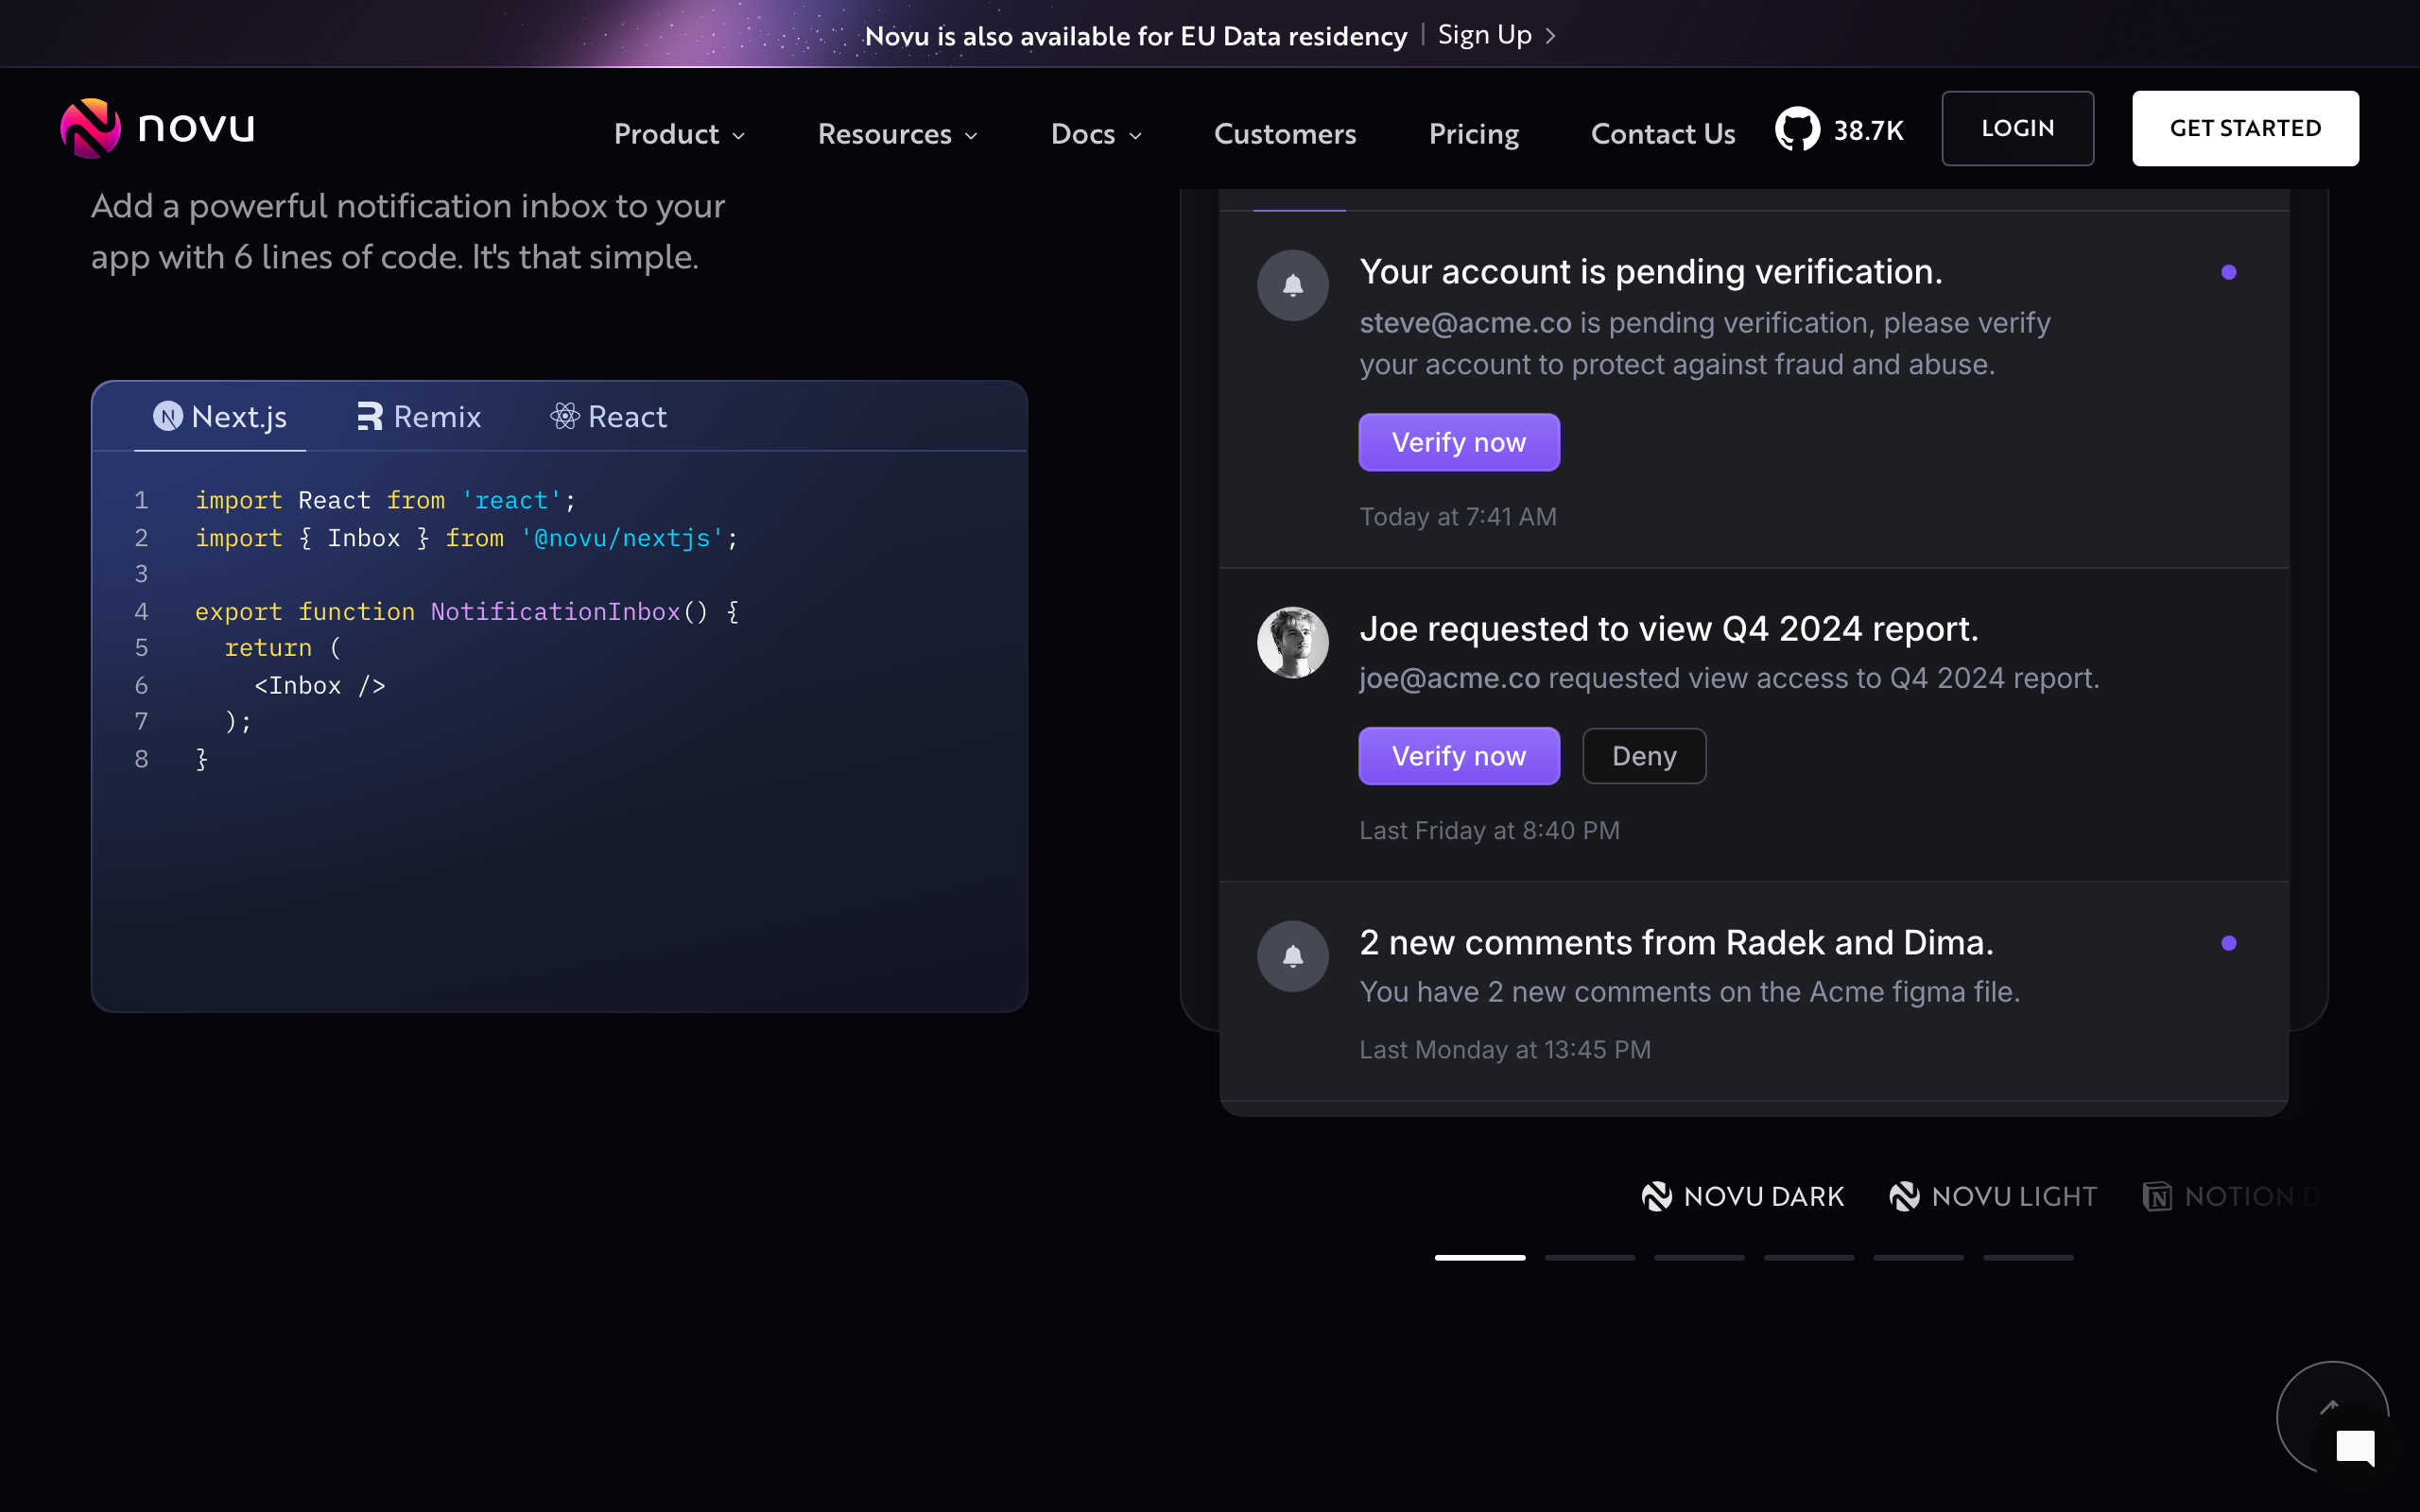This screenshot has height=1512, width=2420.
Task: Expand the Product dropdown menu
Action: [x=679, y=134]
